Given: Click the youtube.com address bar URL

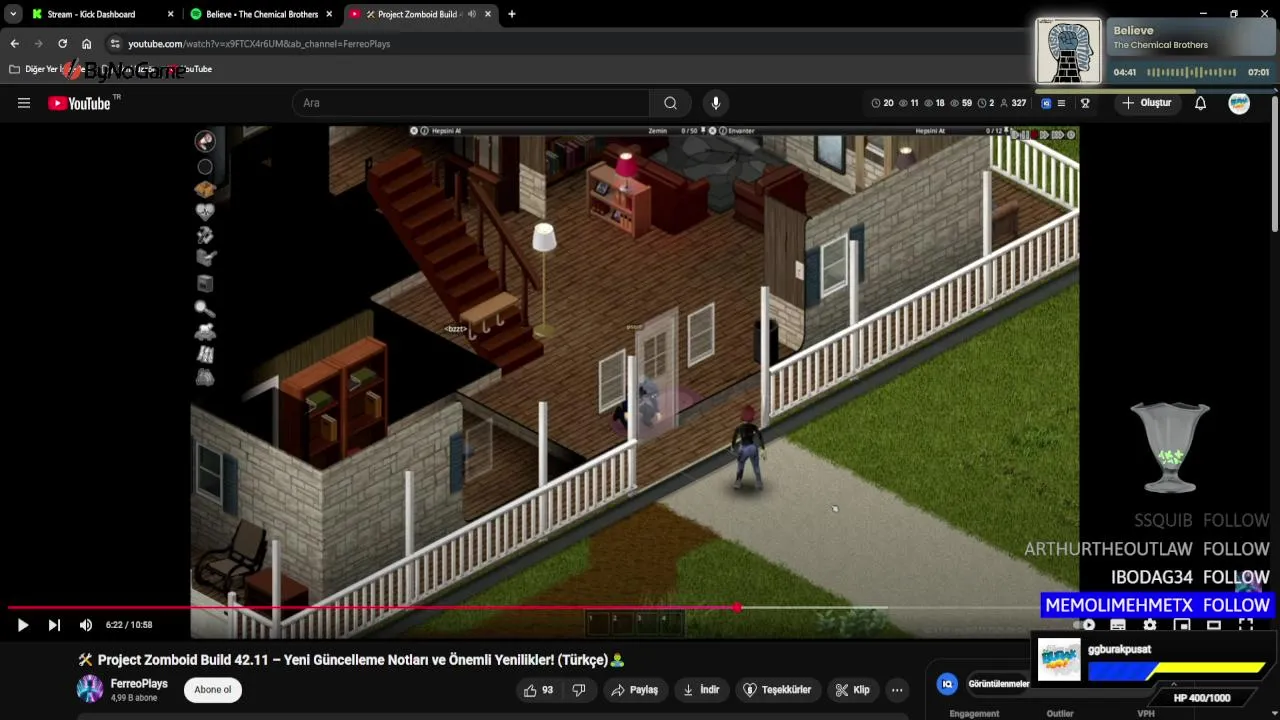Looking at the screenshot, I should 259,44.
